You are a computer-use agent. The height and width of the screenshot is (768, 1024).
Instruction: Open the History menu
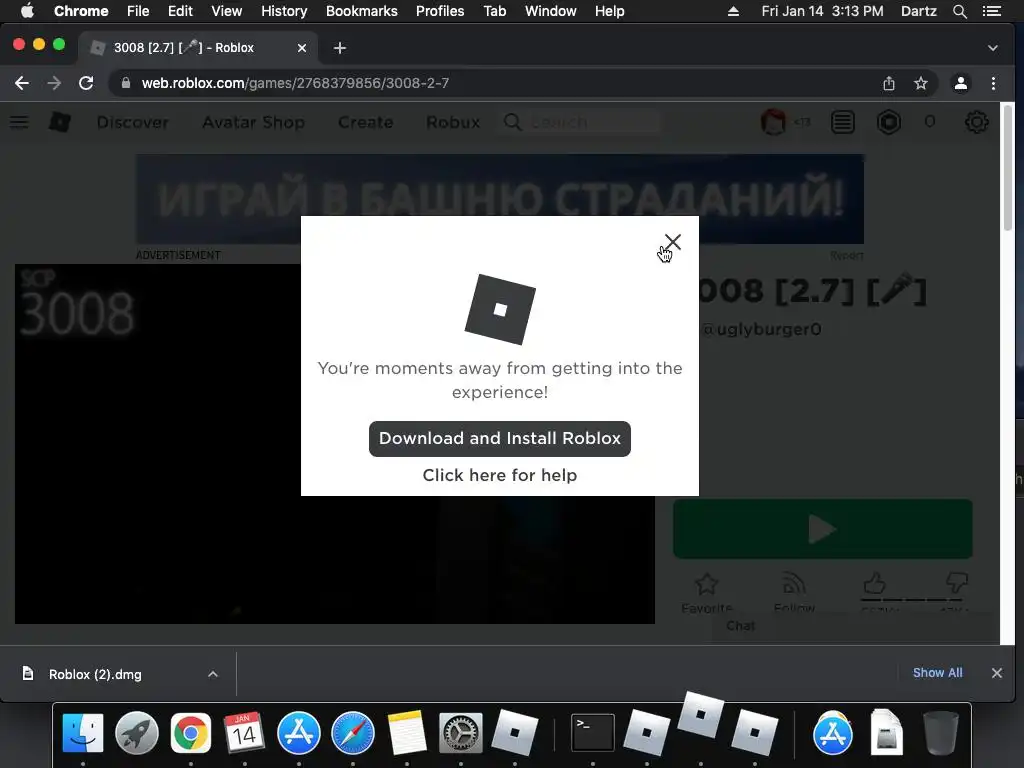pyautogui.click(x=284, y=11)
